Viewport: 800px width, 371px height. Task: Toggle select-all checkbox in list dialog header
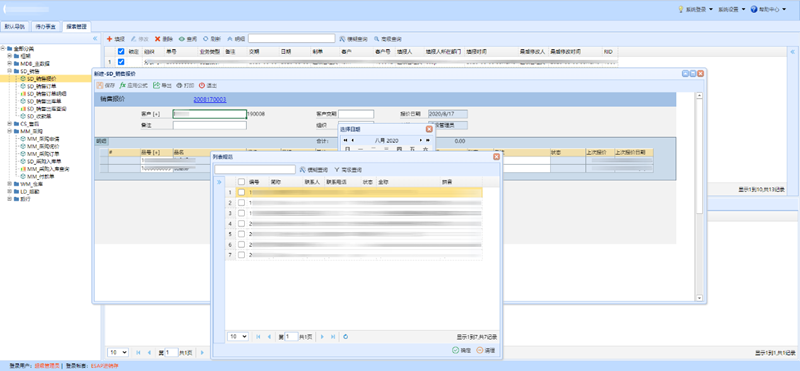point(241,182)
